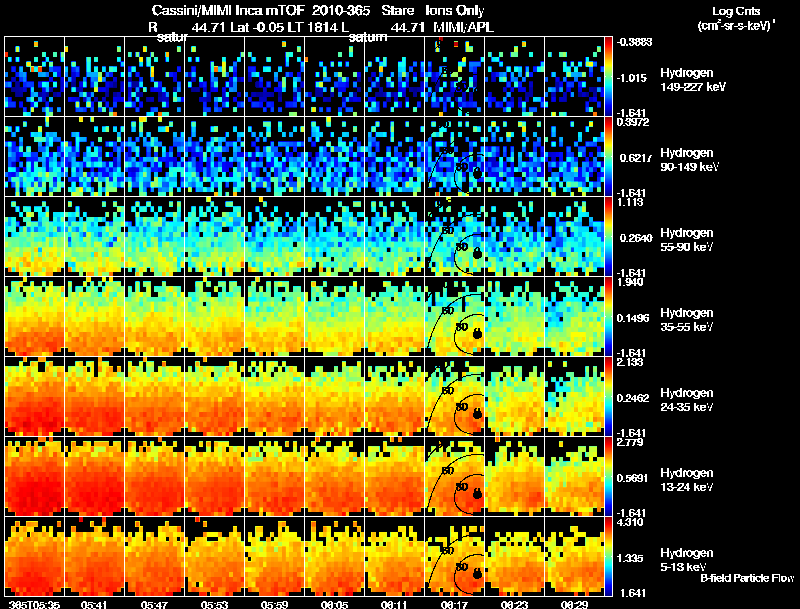
Task: Click the 'Hydrogen 35-55 keV' row label
Action: point(687,320)
